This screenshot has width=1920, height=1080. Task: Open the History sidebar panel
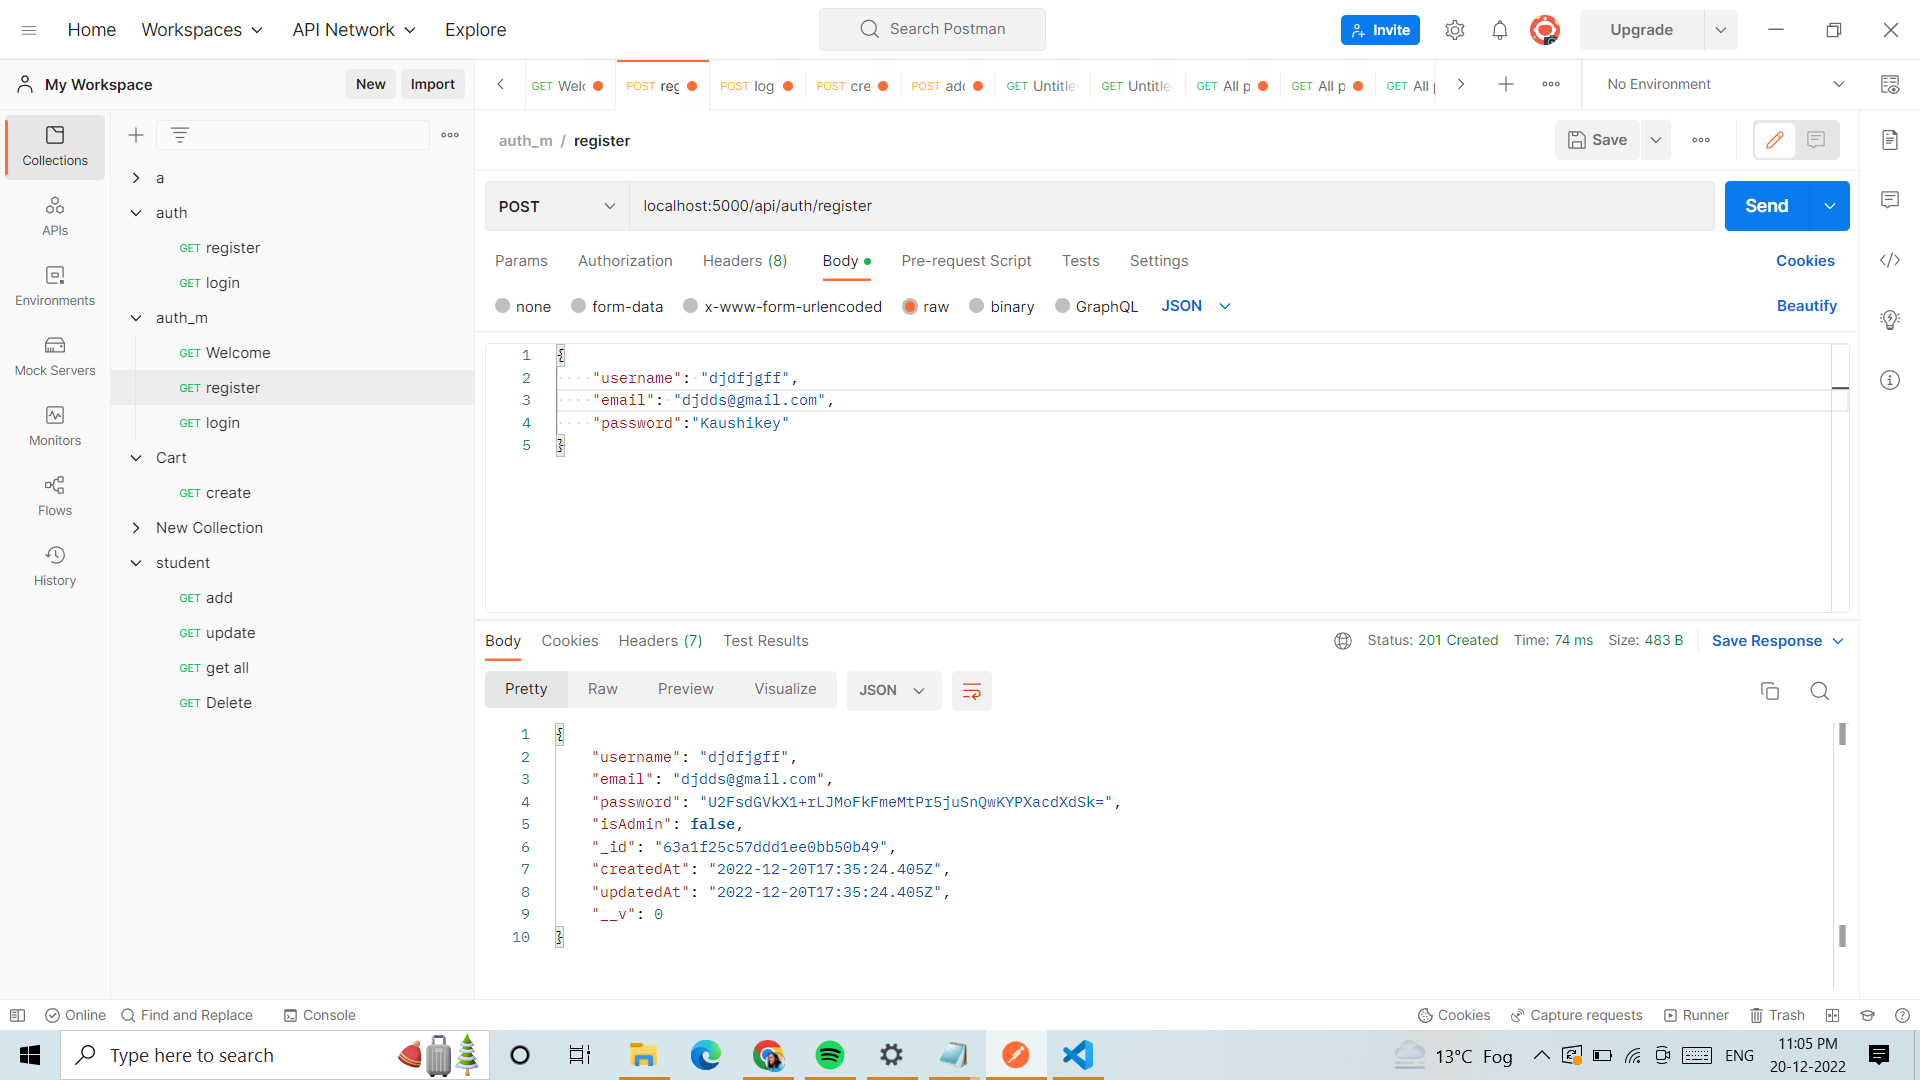[55, 567]
